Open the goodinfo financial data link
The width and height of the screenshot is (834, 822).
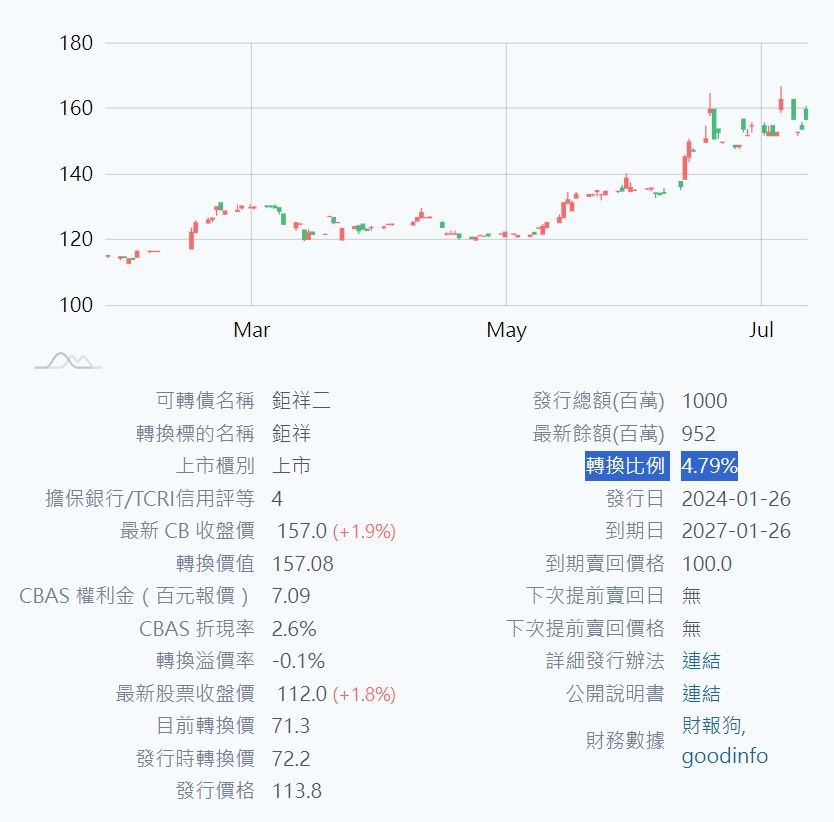coord(724,756)
